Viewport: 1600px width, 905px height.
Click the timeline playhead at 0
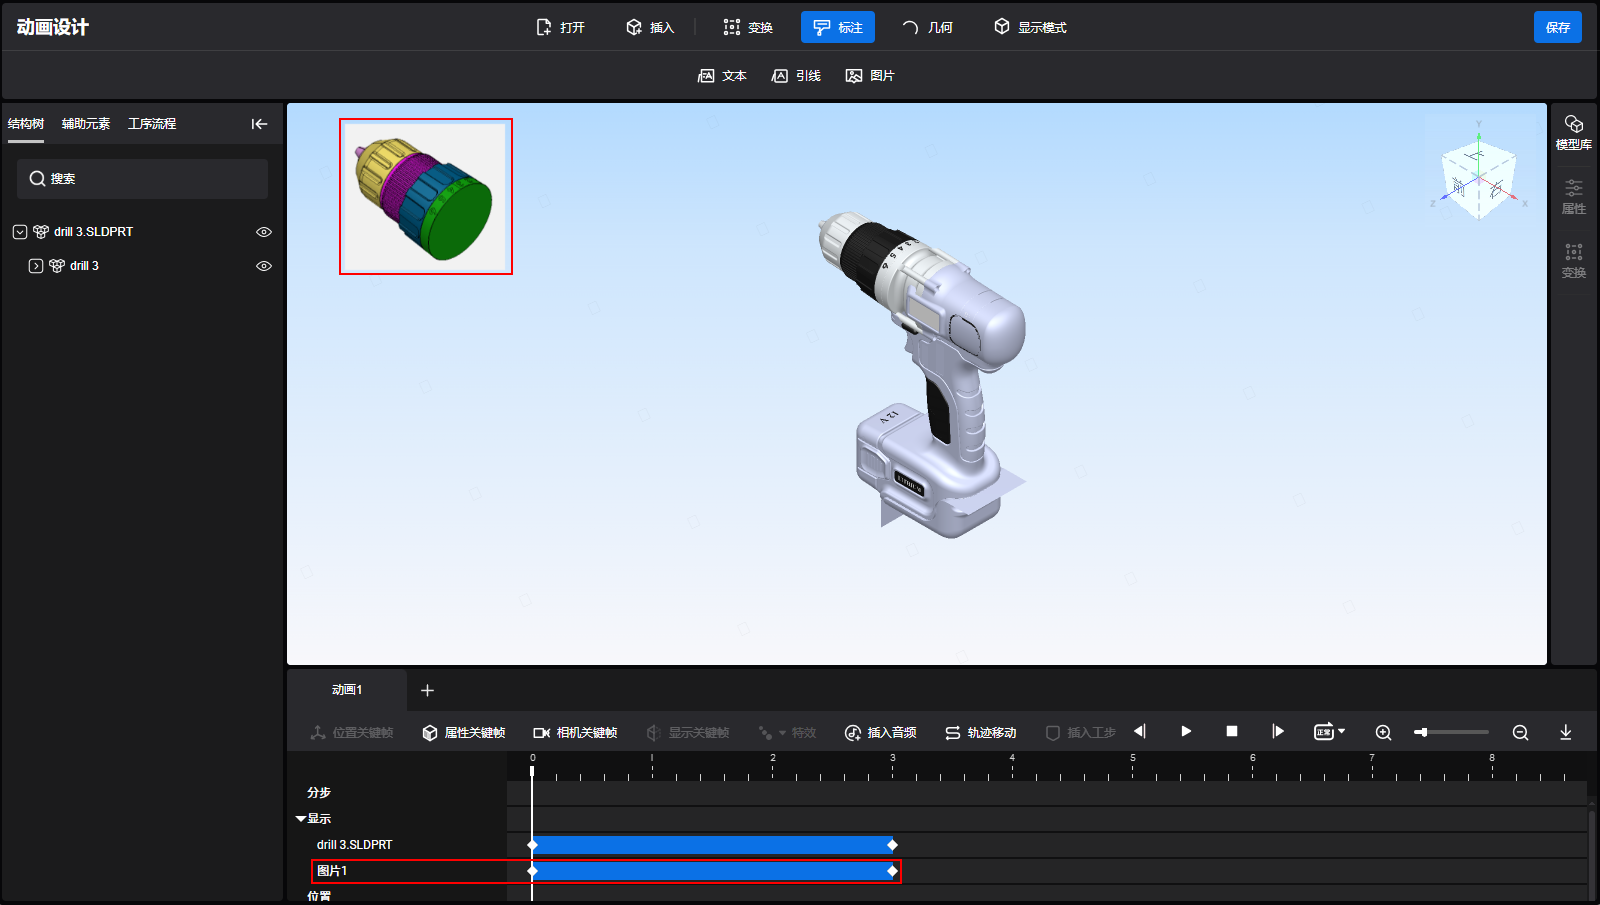click(x=532, y=771)
